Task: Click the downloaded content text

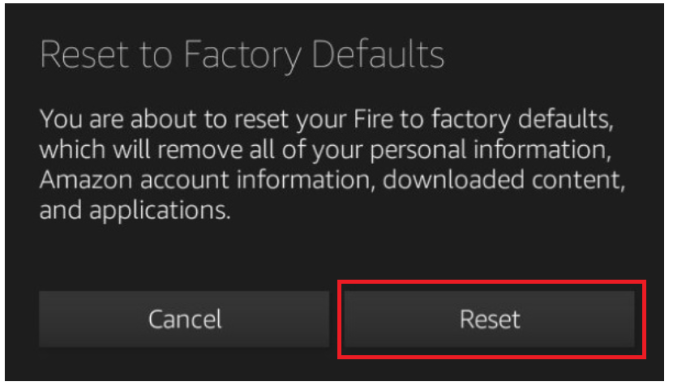Action: (x=504, y=180)
